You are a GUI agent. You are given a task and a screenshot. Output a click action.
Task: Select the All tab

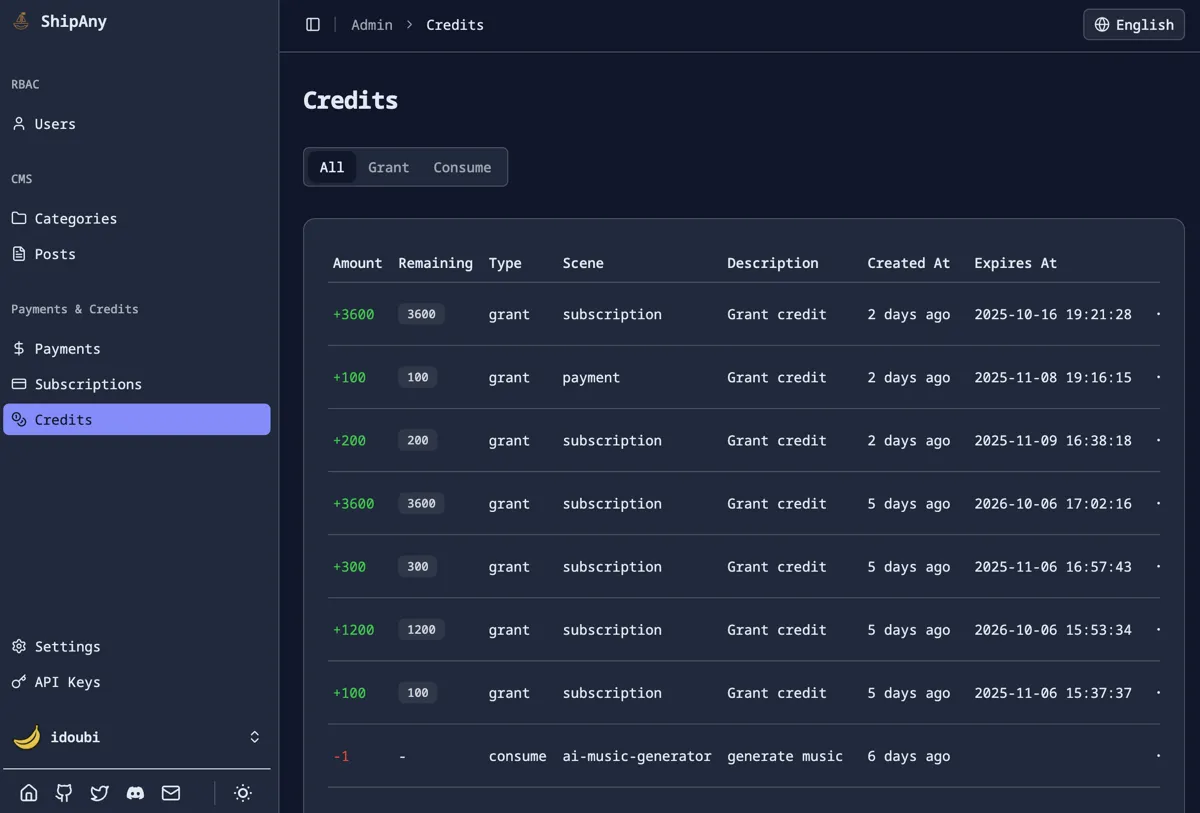(332, 167)
